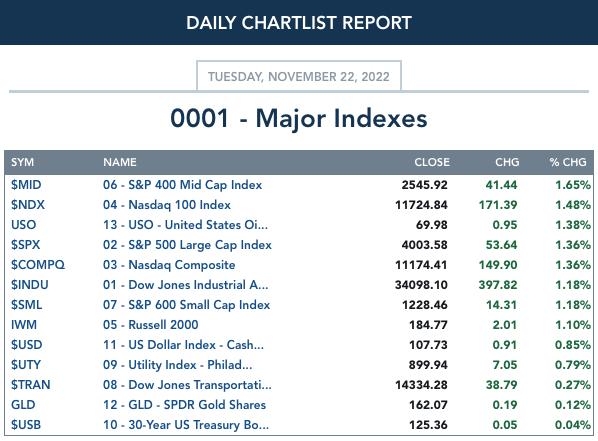This screenshot has height=441, width=598.
Task: Open the $MID symbol link
Action: click(26, 185)
